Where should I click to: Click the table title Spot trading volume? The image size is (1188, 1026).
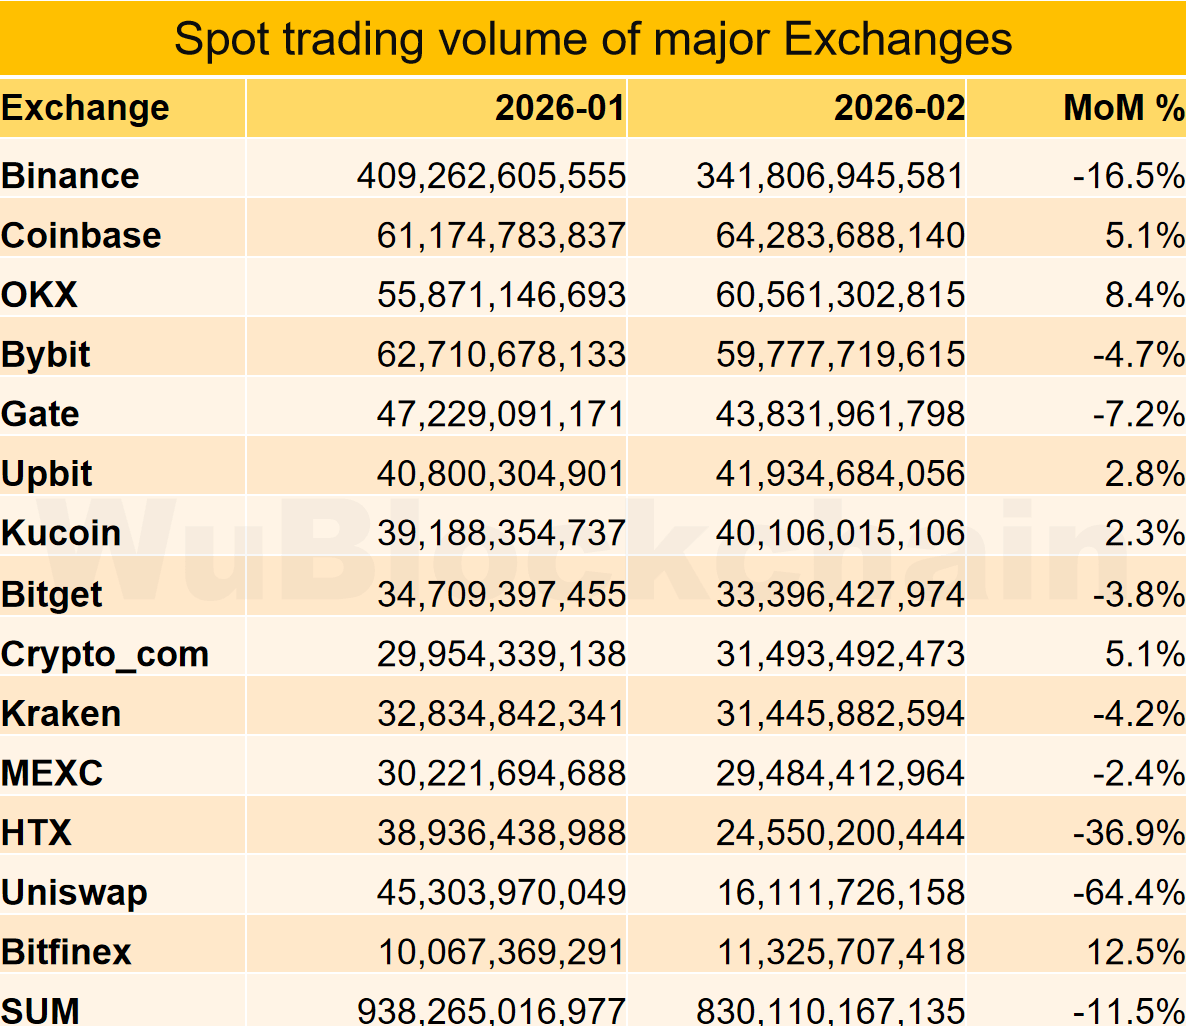coord(593,39)
